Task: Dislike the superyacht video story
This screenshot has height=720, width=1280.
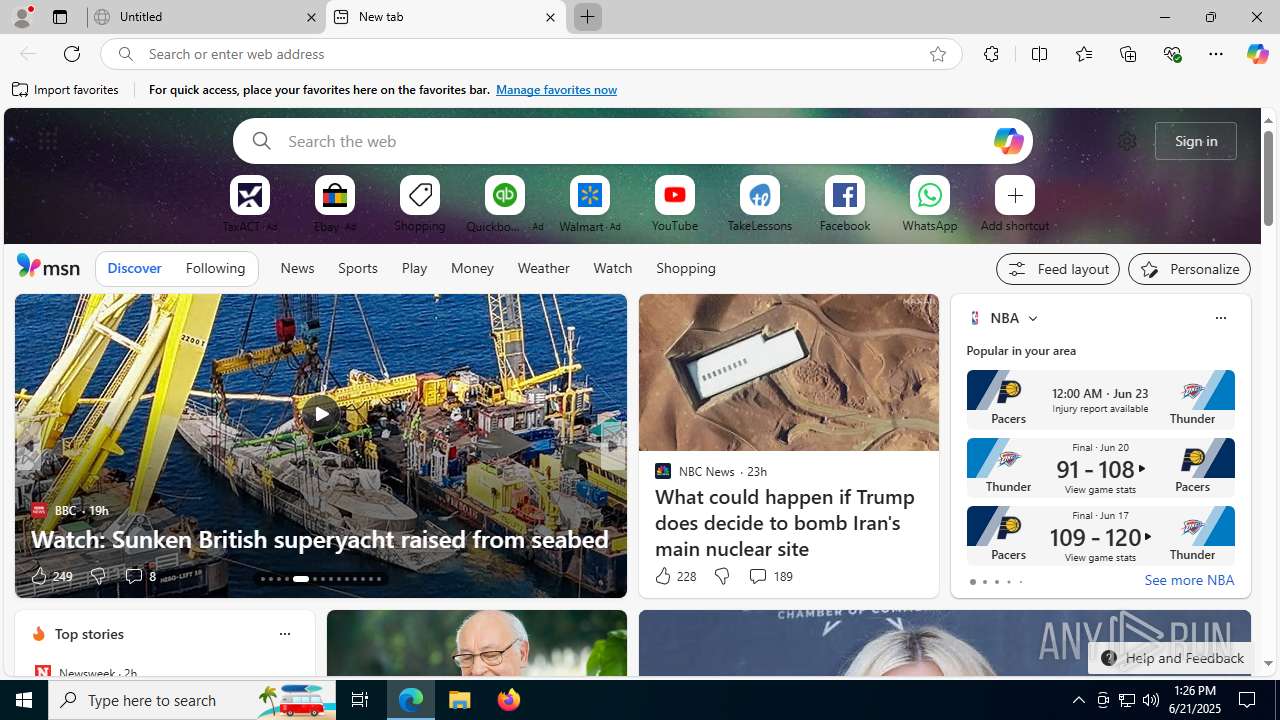Action: point(97,576)
